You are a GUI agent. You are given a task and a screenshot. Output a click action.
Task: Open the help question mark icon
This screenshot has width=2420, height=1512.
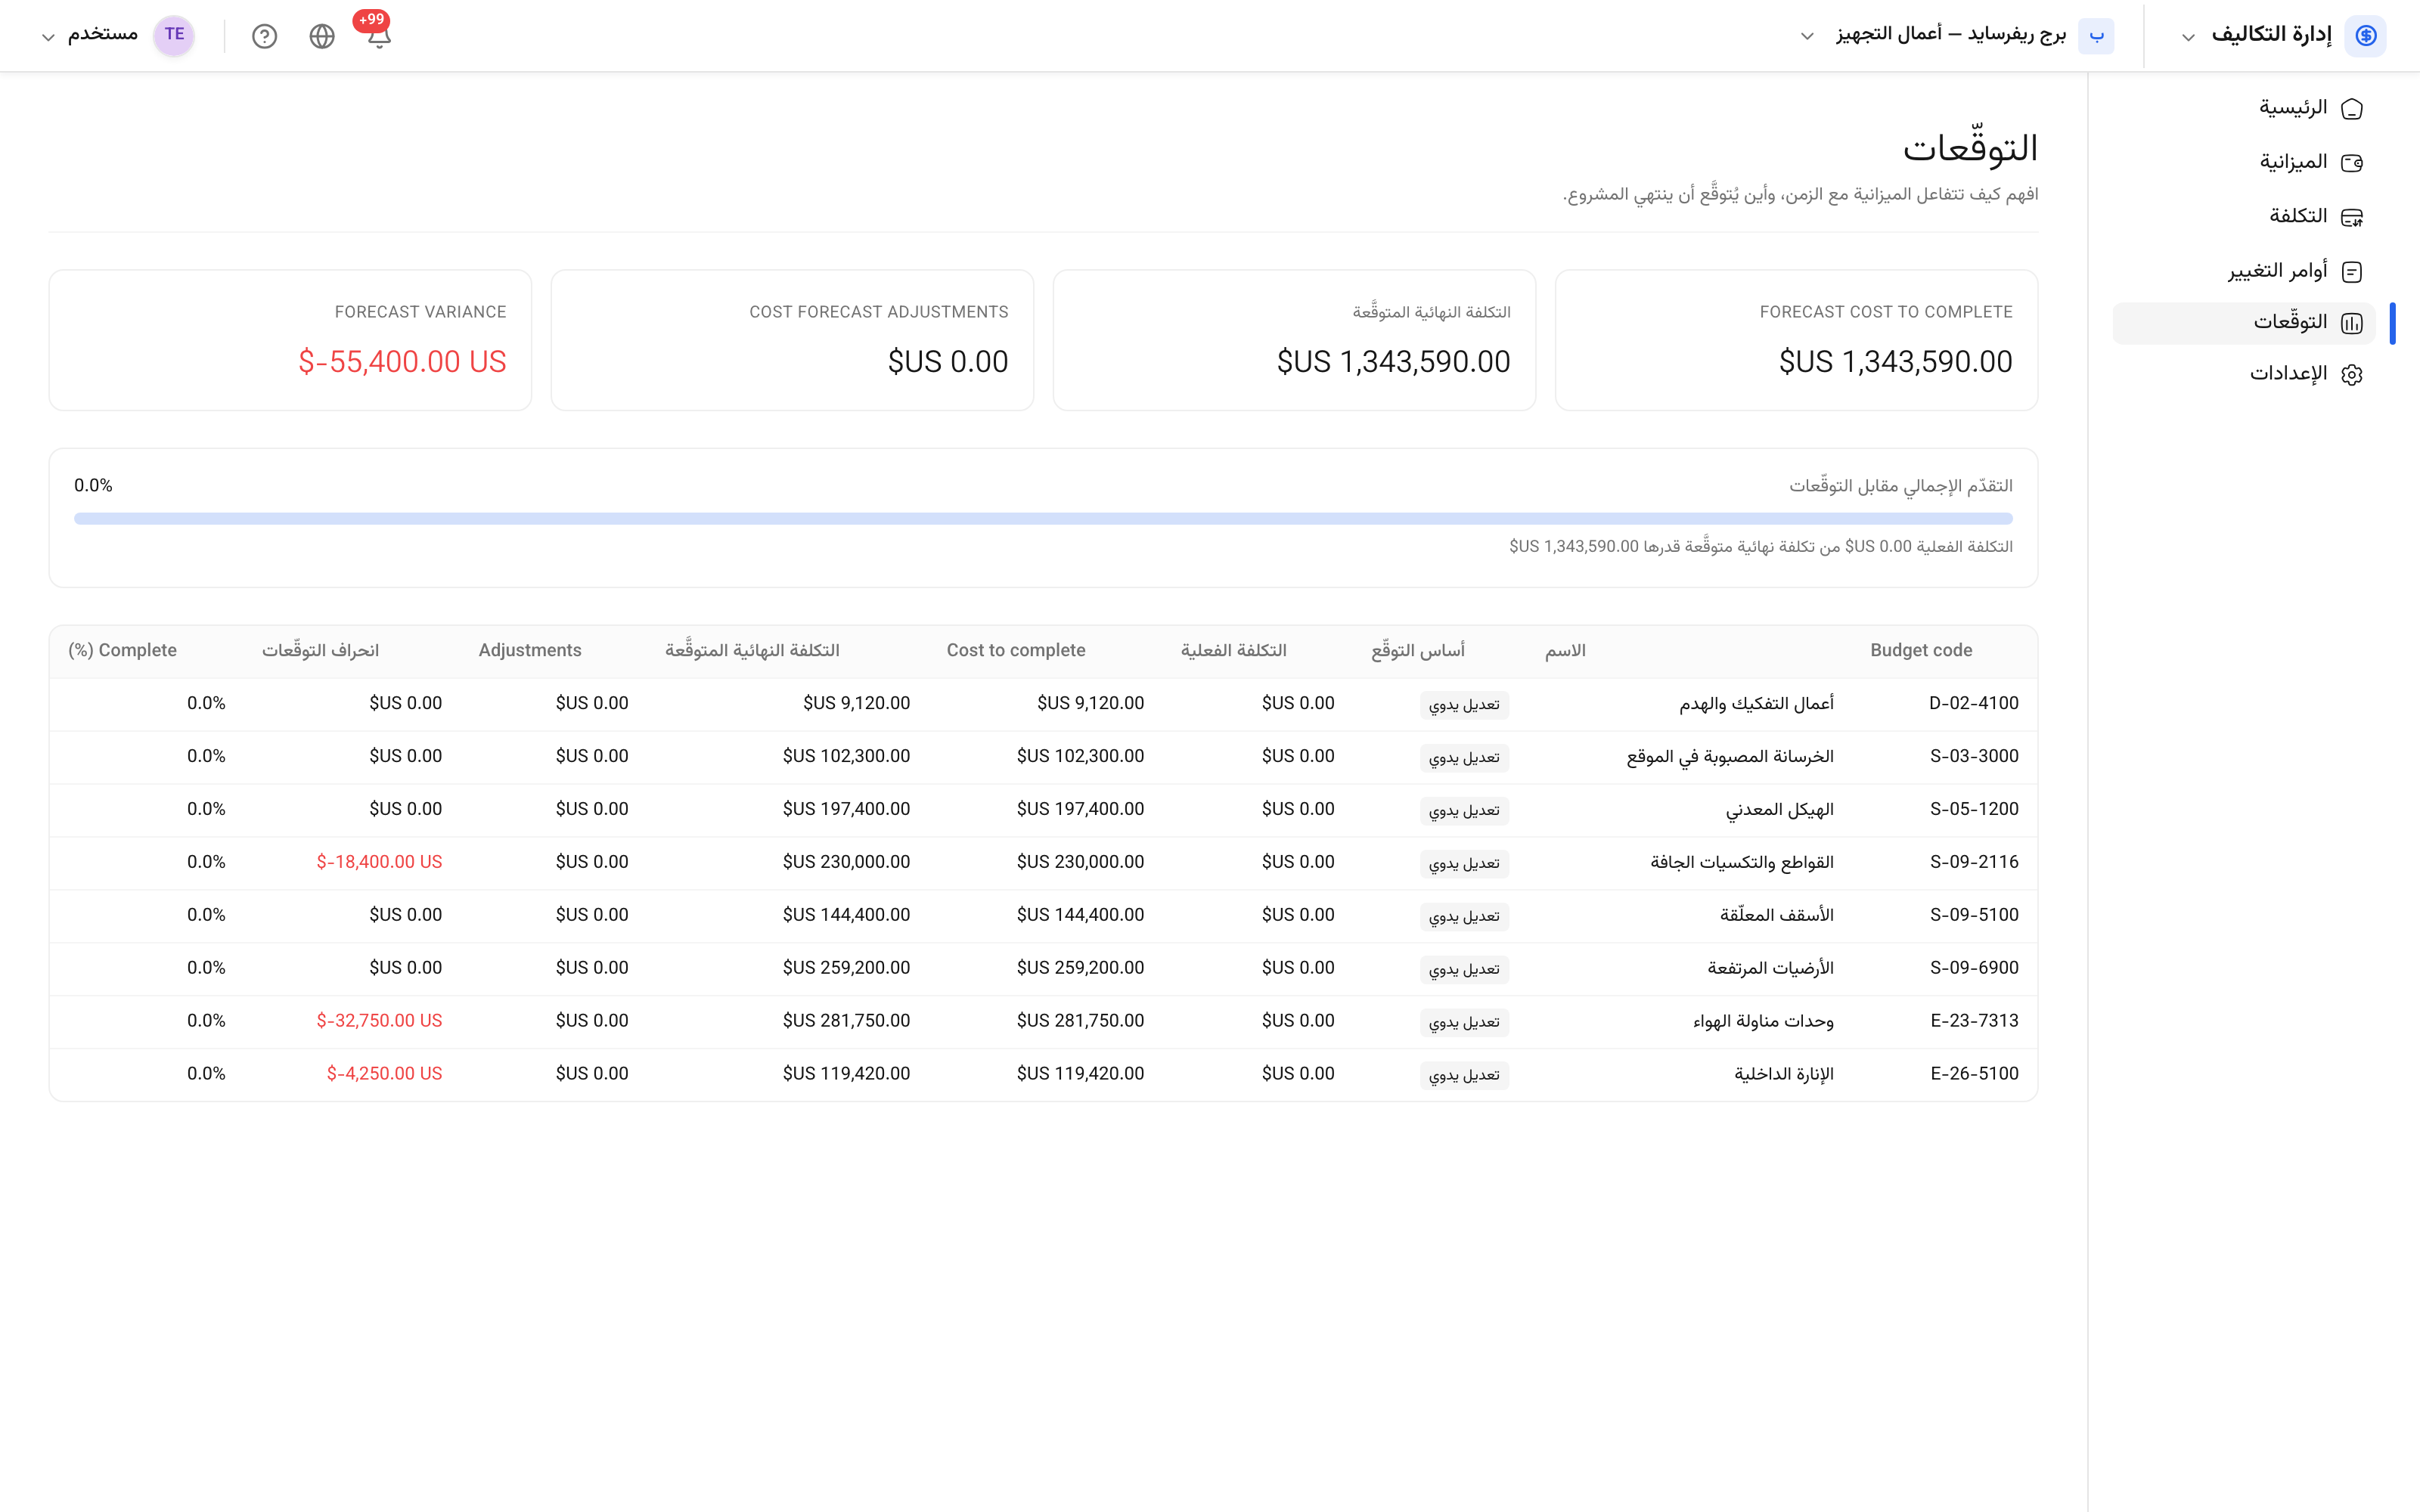click(264, 36)
